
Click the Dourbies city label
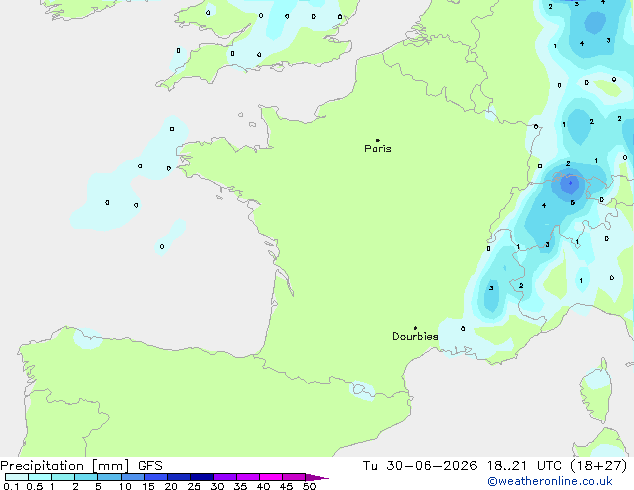coord(415,336)
